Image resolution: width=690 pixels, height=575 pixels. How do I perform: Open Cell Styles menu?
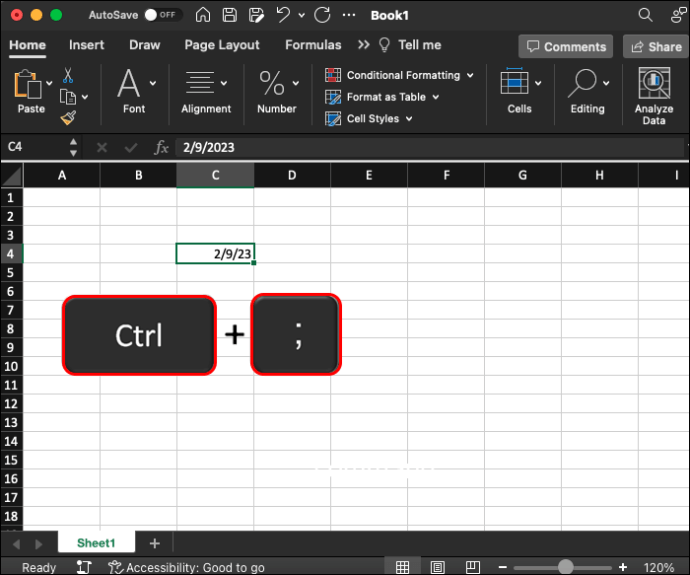pyautogui.click(x=369, y=118)
